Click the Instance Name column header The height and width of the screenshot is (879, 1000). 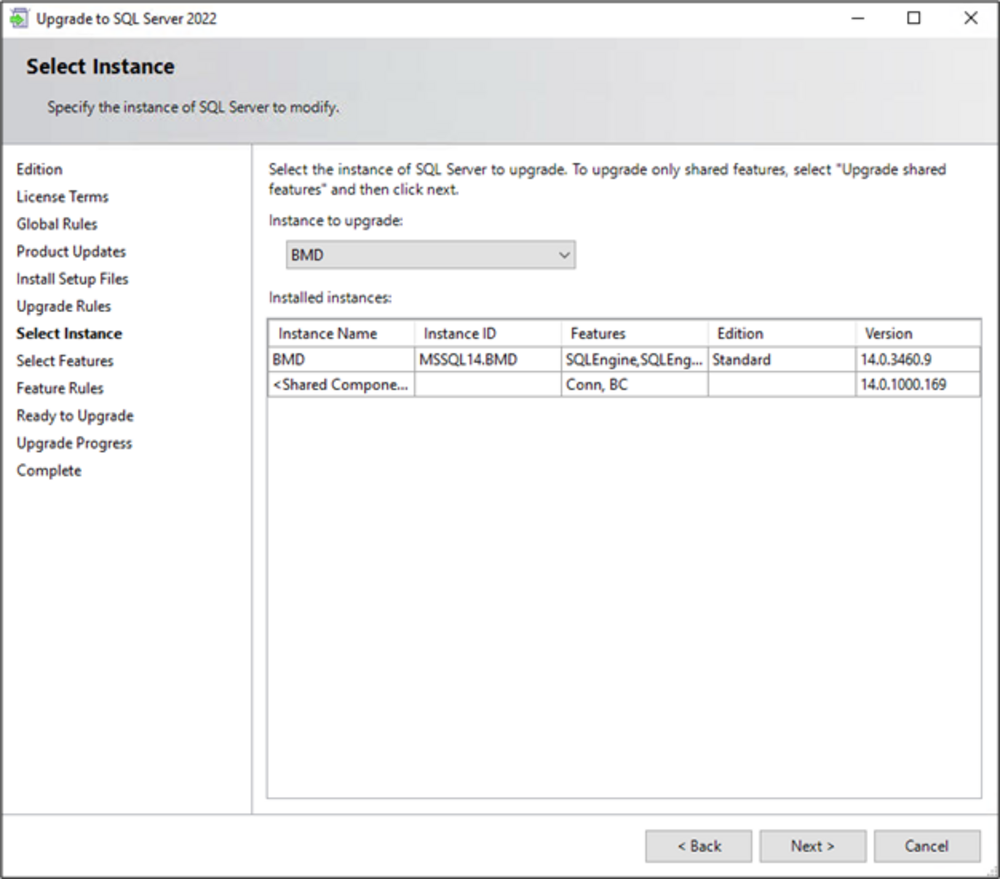[x=341, y=334]
